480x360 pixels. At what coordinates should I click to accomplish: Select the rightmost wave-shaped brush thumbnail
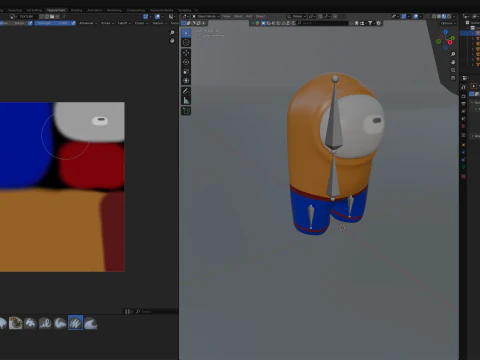pos(90,323)
